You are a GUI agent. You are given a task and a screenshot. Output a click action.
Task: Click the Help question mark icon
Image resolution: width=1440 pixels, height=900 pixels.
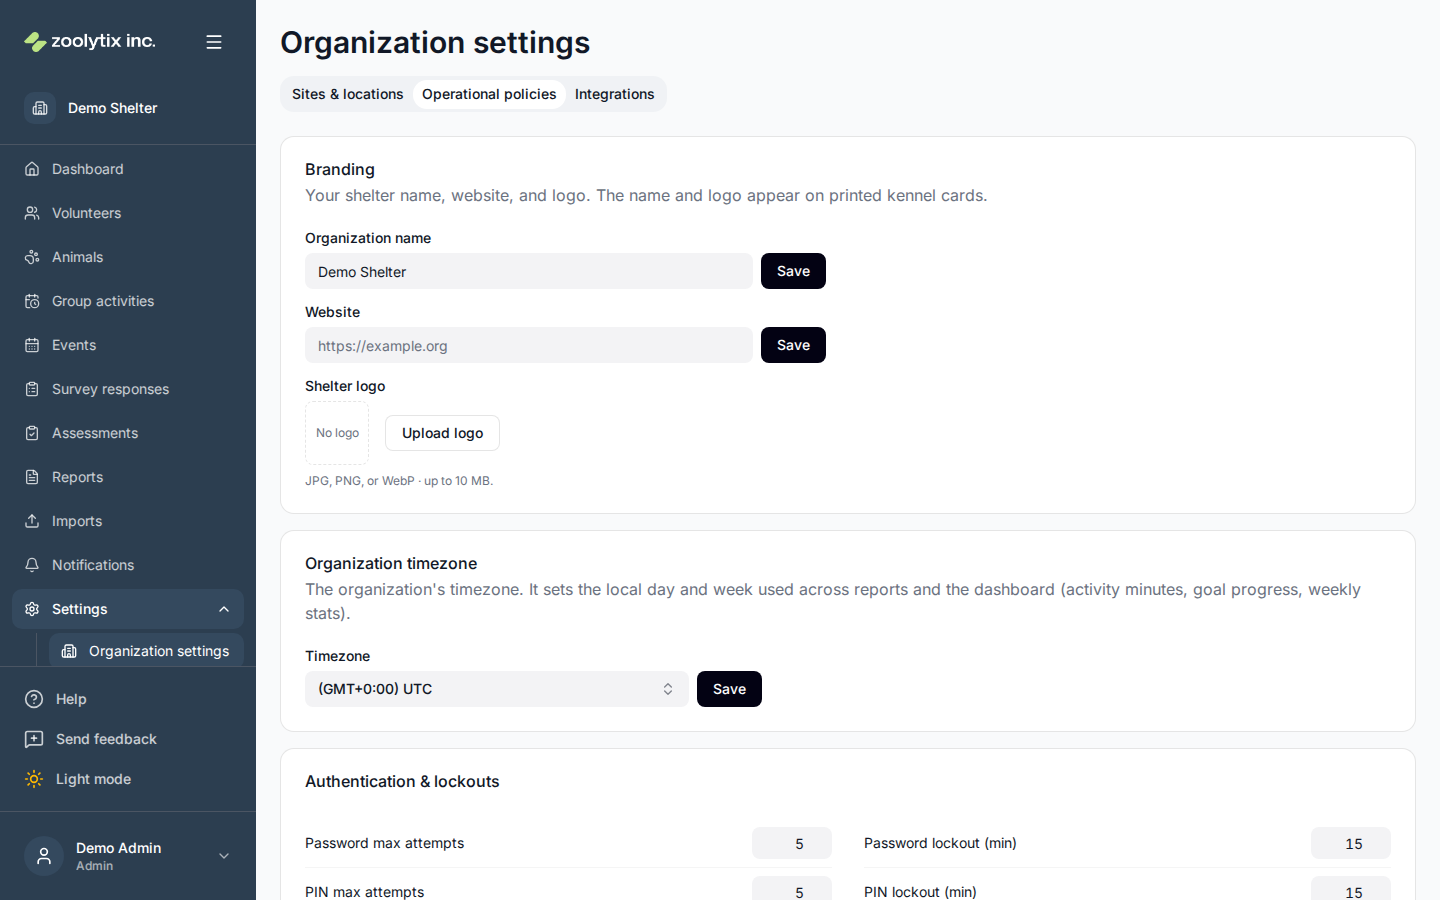pyautogui.click(x=34, y=699)
